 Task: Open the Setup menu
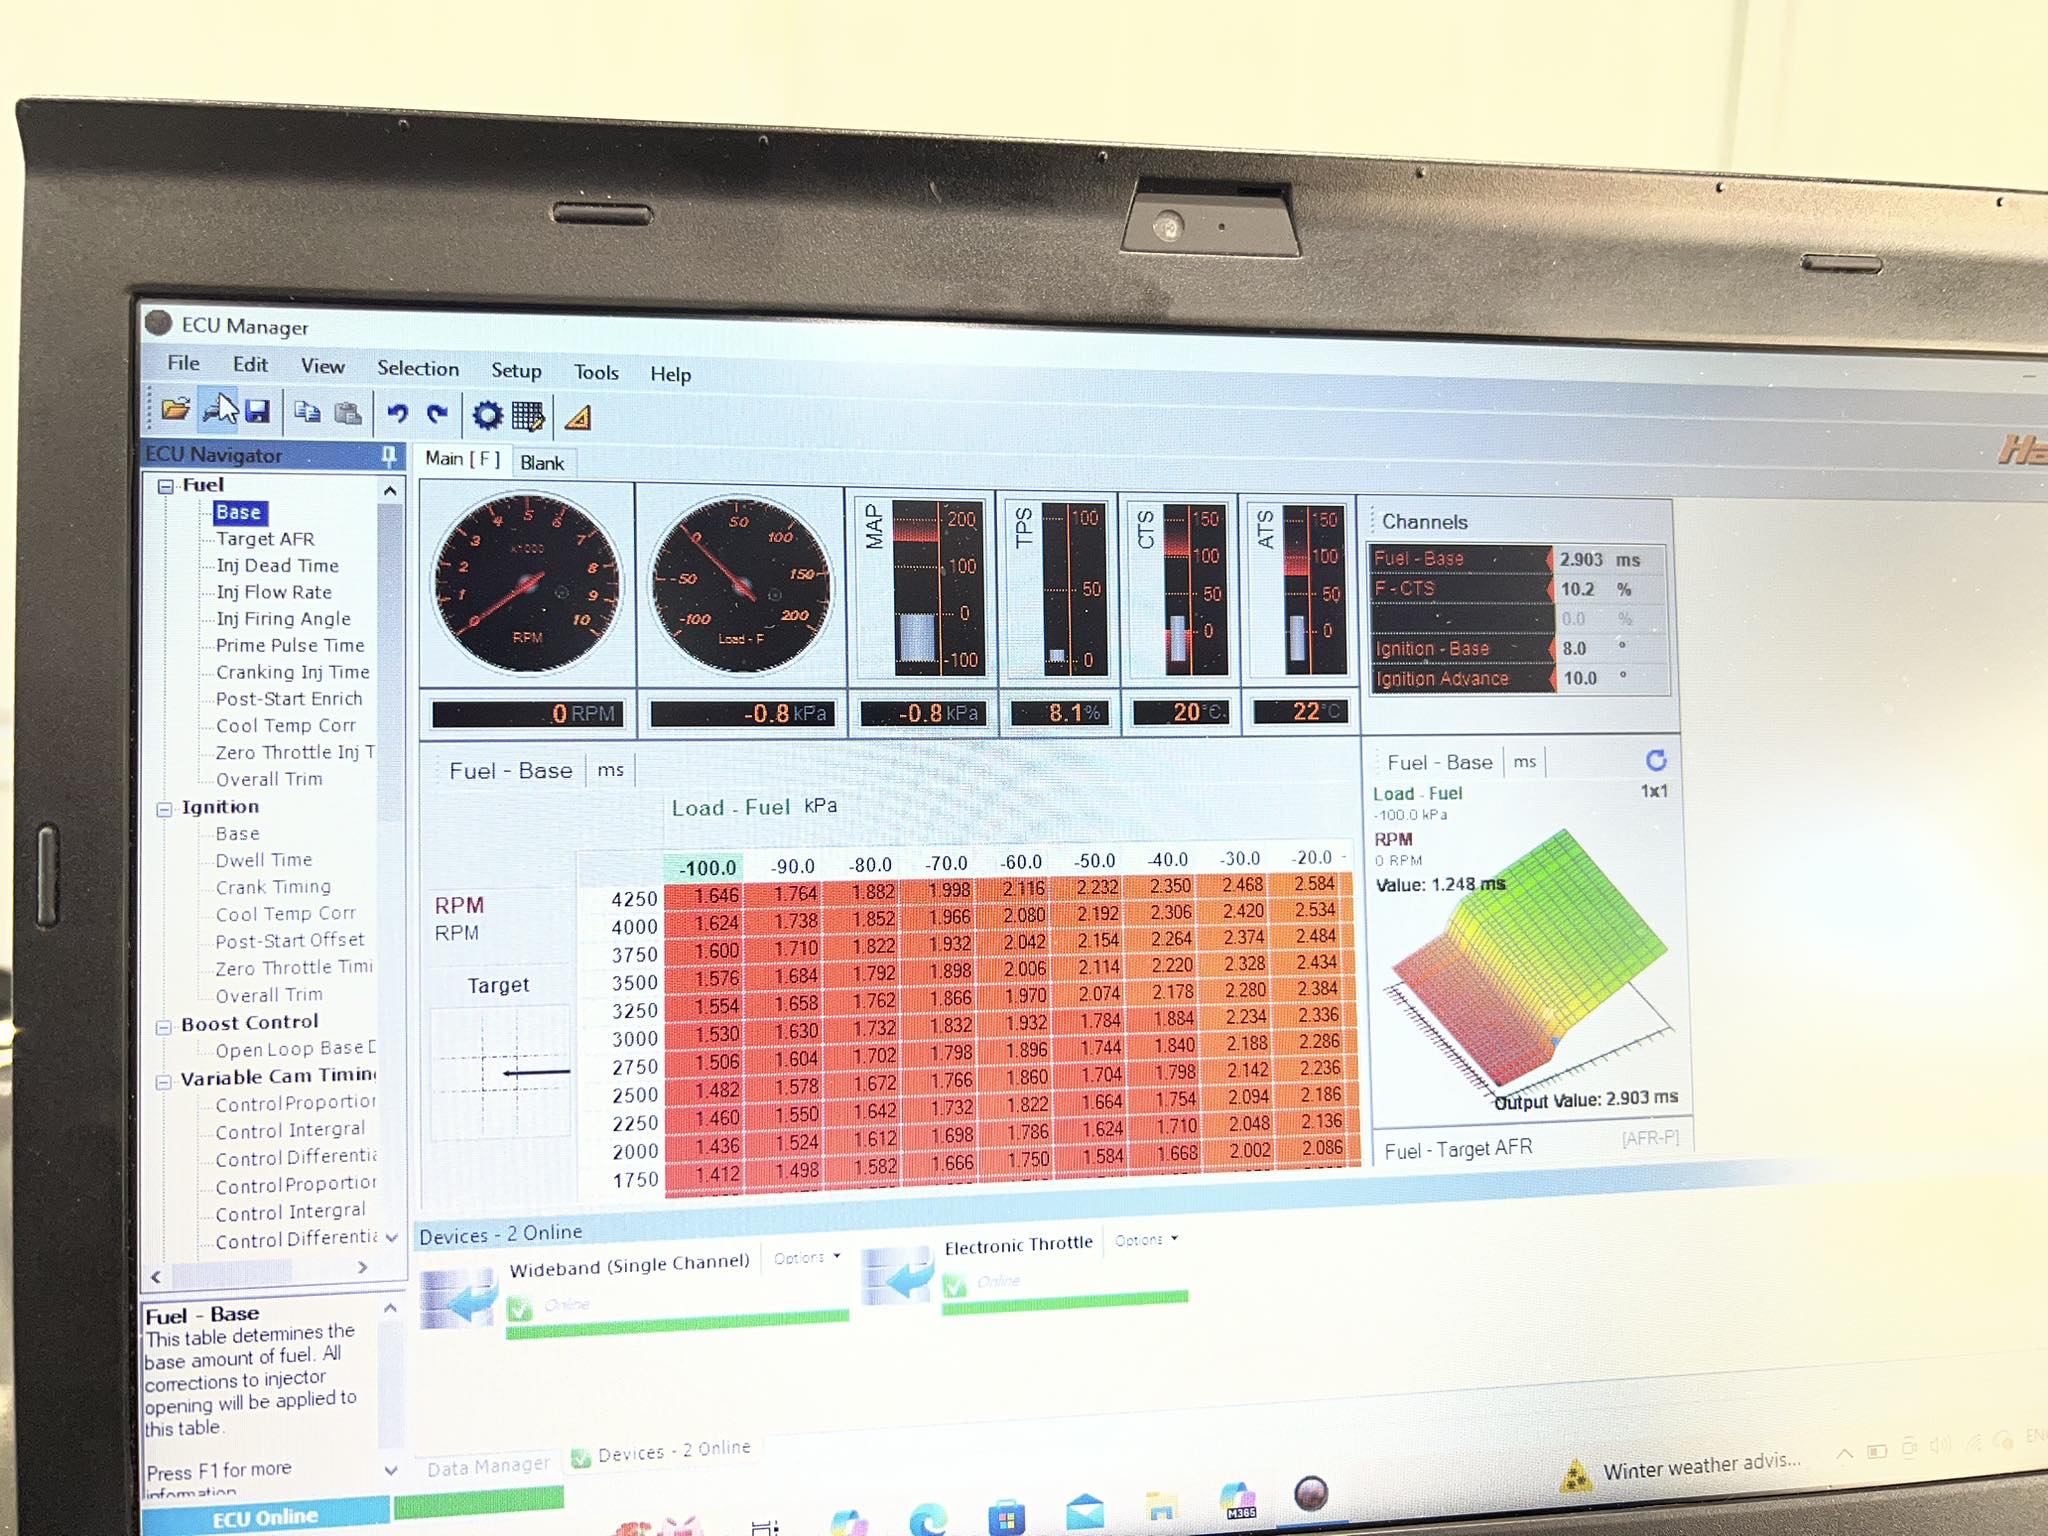point(516,371)
